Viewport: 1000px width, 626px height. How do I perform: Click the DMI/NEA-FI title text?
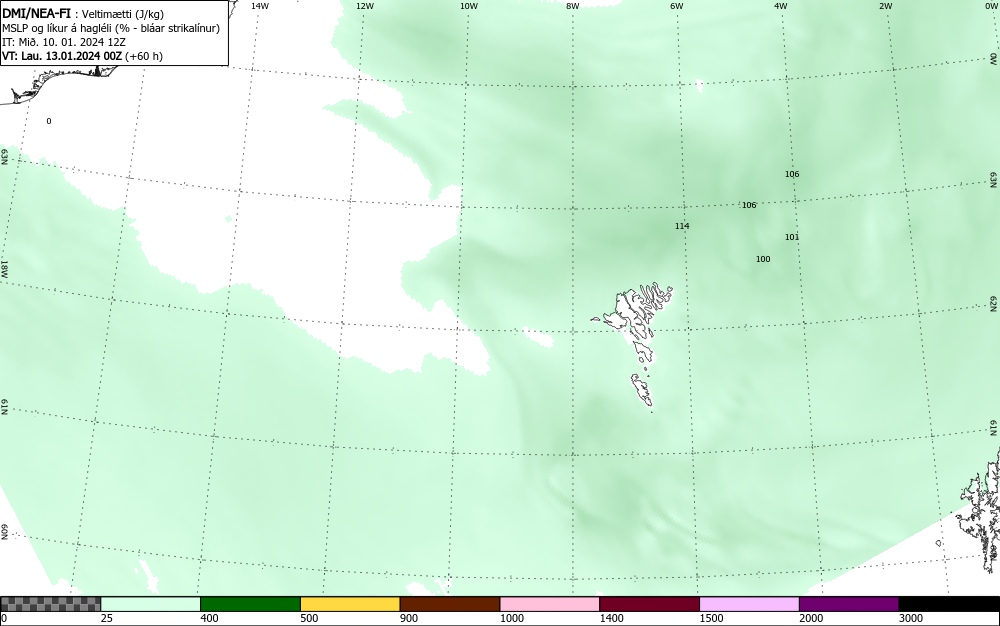[x=37, y=13]
